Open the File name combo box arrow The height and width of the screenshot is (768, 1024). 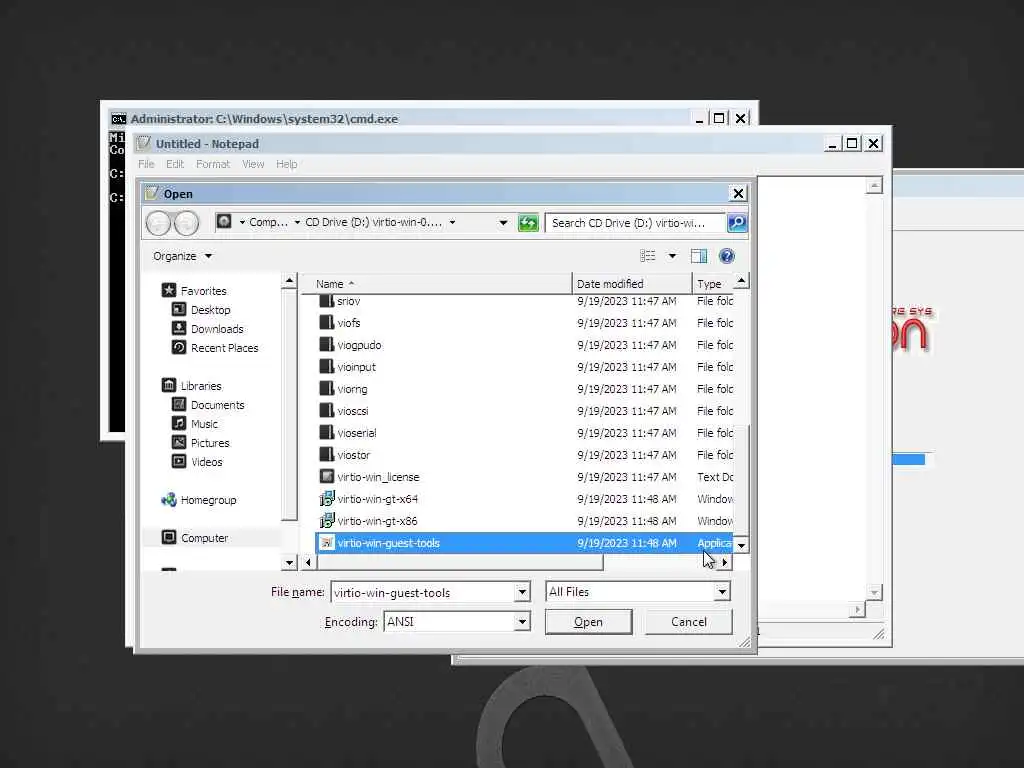coord(522,592)
